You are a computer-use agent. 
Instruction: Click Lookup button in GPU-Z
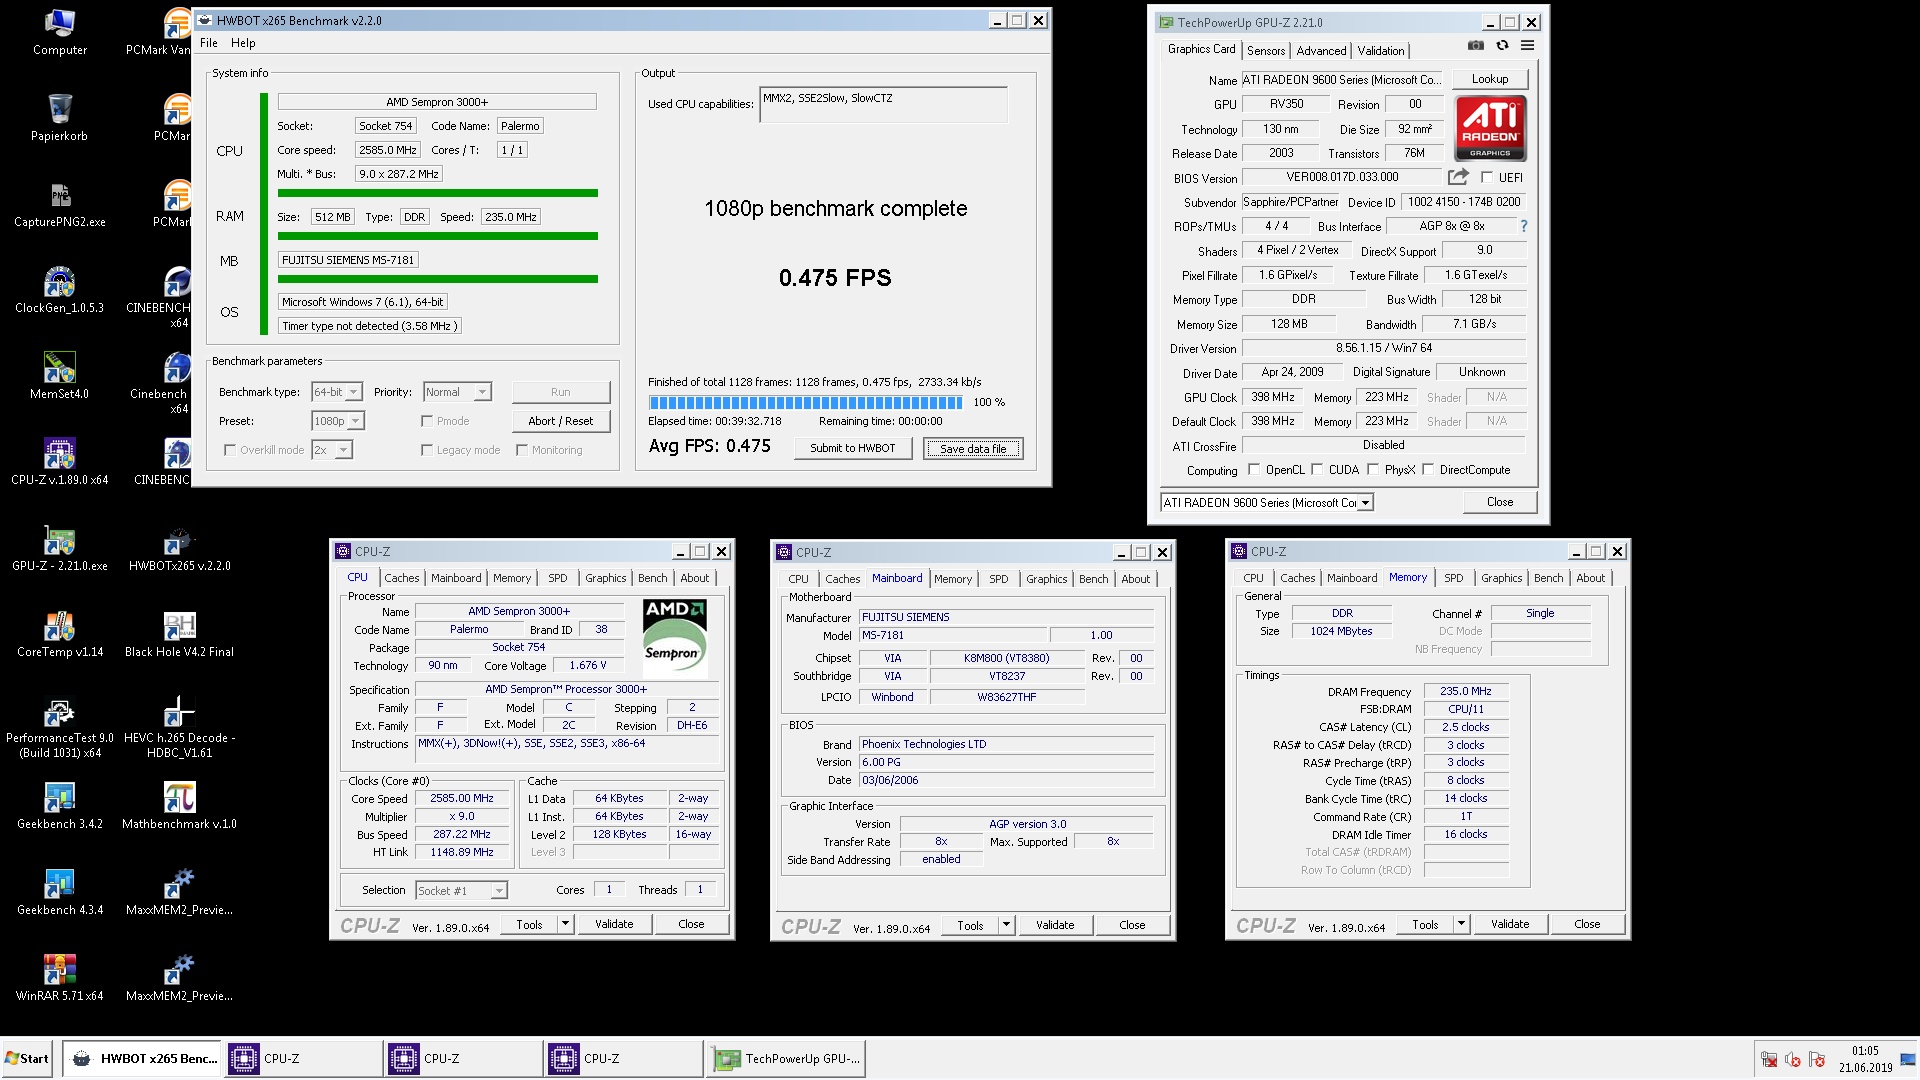point(1489,79)
